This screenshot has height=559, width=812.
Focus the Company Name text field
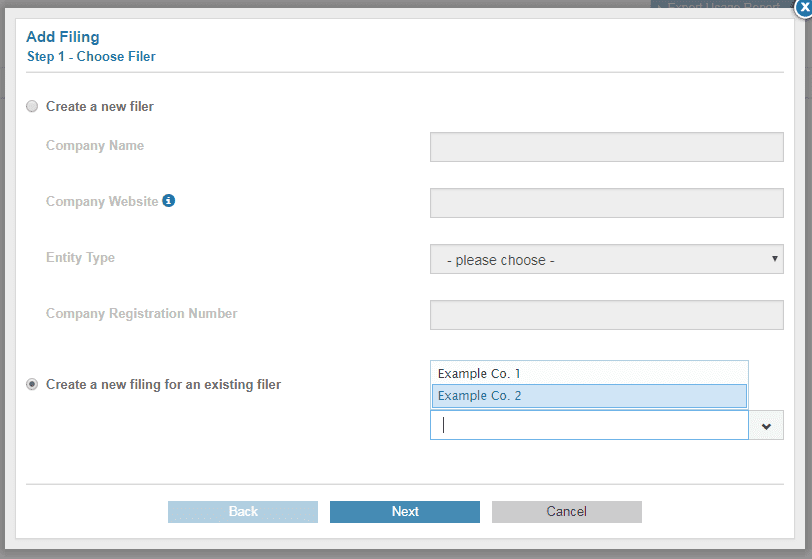pos(606,147)
